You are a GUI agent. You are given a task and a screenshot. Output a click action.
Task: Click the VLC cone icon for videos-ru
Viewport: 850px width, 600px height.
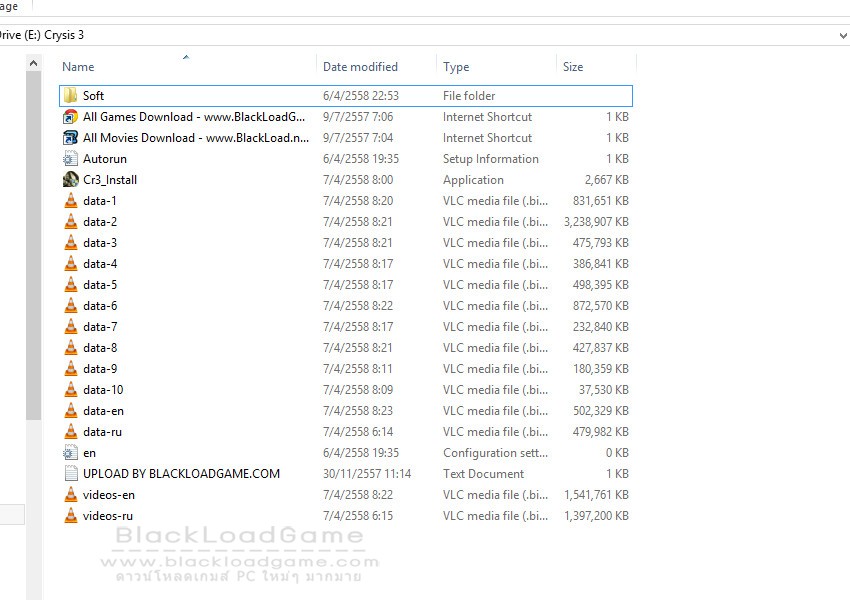pos(70,516)
